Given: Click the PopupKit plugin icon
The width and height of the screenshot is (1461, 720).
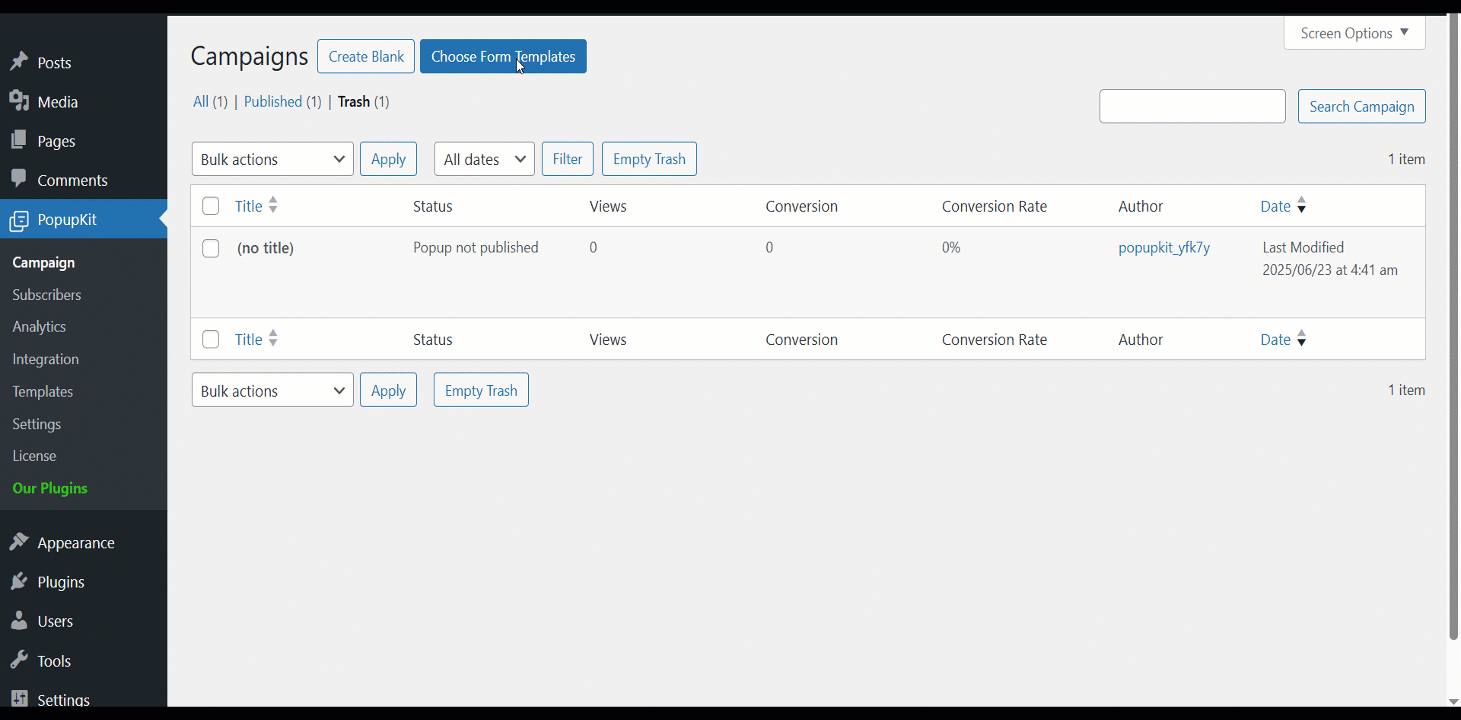Looking at the screenshot, I should [19, 219].
